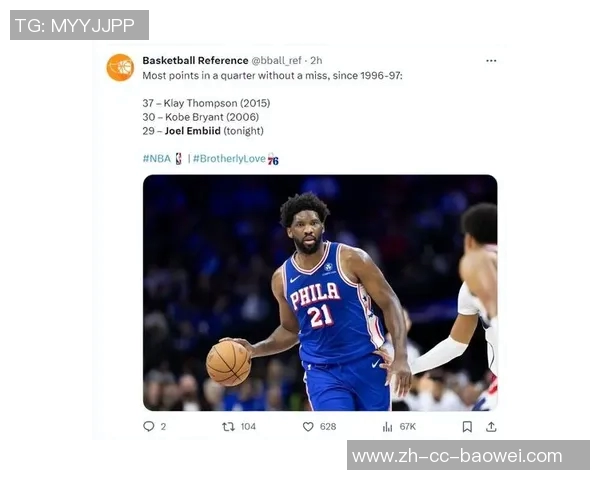Click the 2h timestamp
Screen dimensions: 600x480
(x=316, y=60)
